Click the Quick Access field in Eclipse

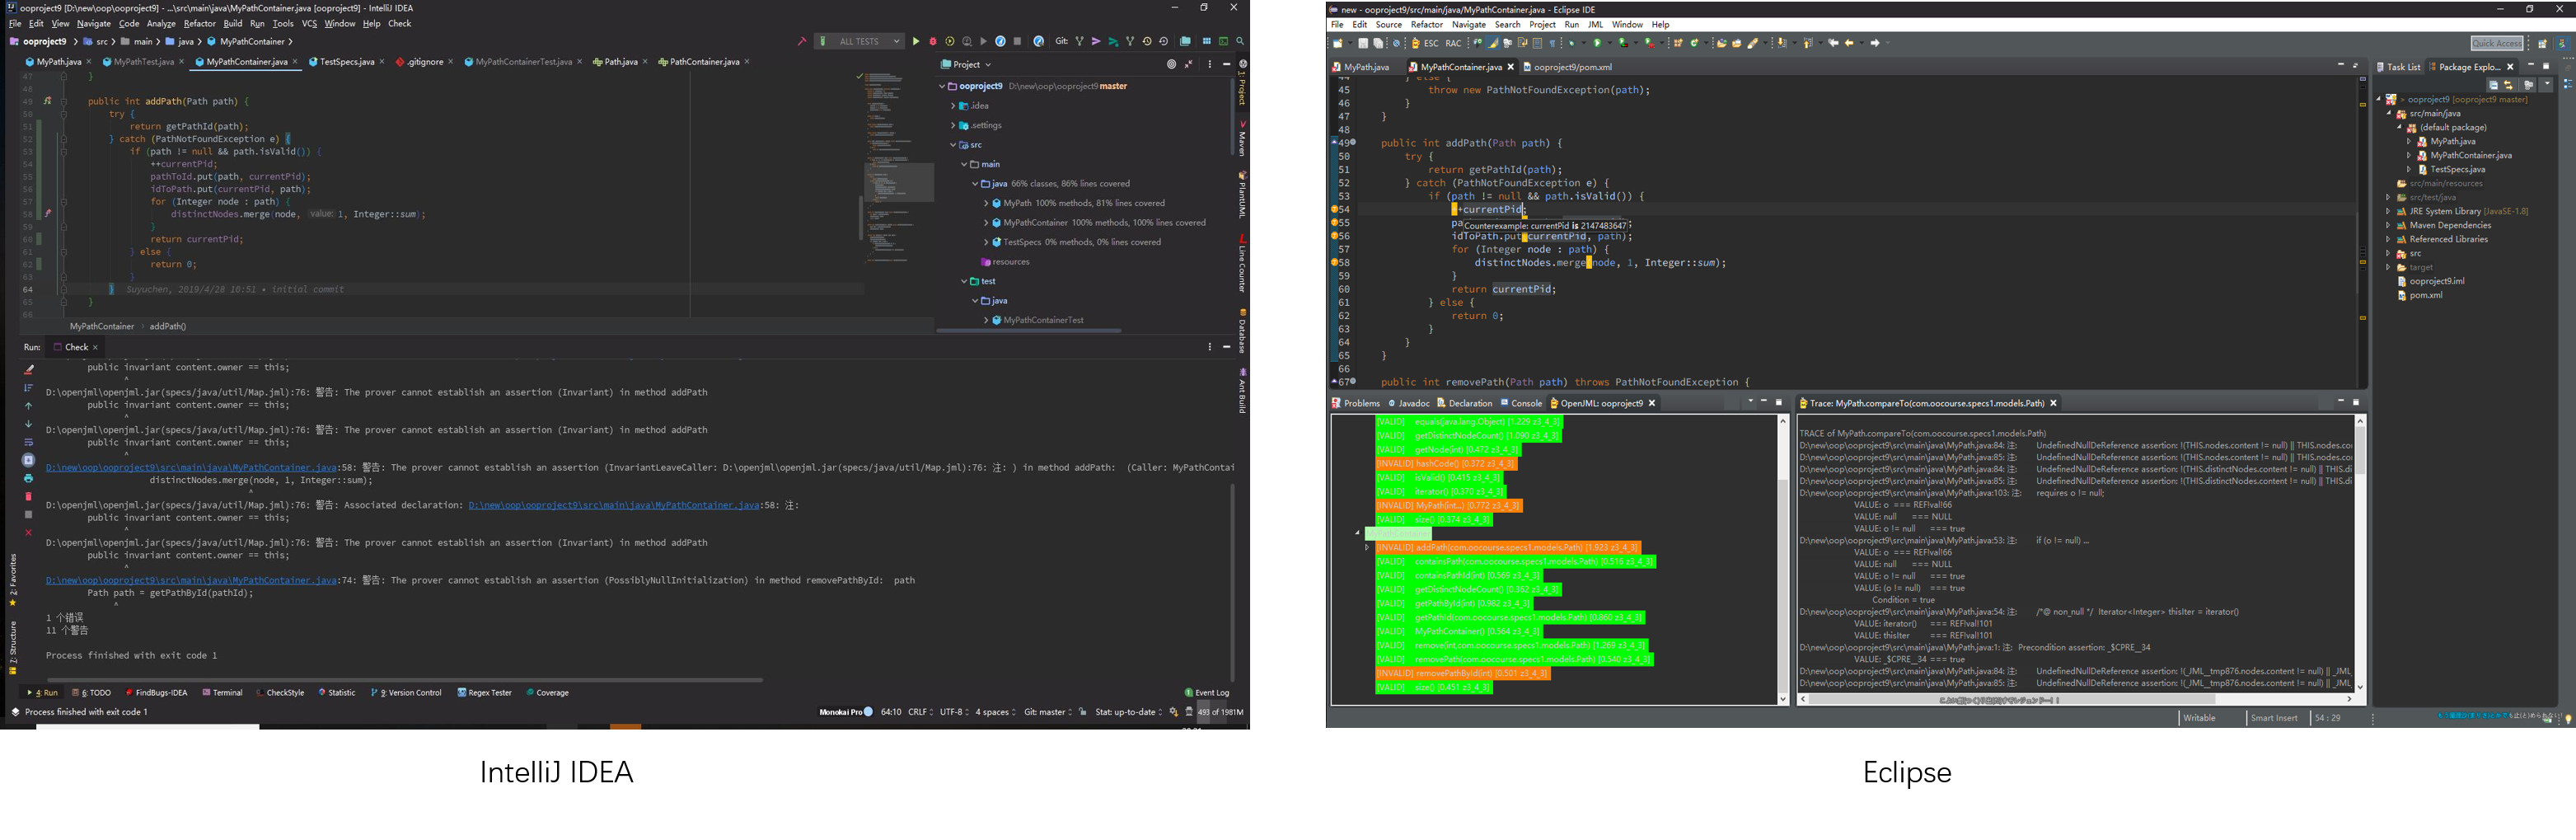click(x=2496, y=43)
